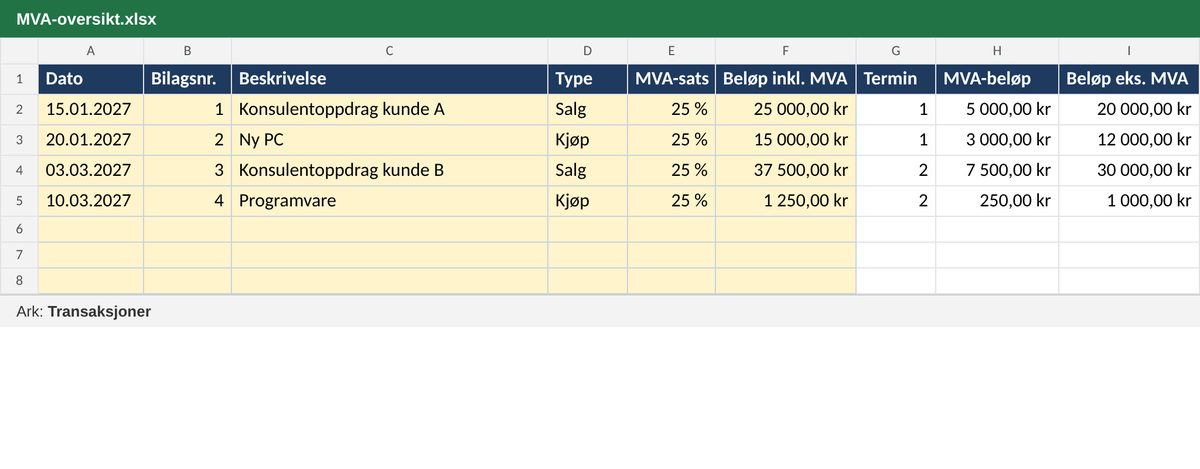The height and width of the screenshot is (469, 1200).
Task: Open the 'Transaksjoner' sheet tab
Action: (99, 312)
